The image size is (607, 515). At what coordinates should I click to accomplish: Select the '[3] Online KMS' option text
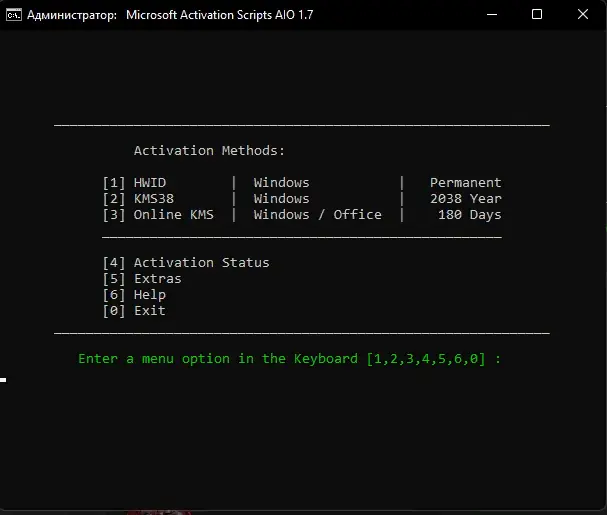[158, 215]
